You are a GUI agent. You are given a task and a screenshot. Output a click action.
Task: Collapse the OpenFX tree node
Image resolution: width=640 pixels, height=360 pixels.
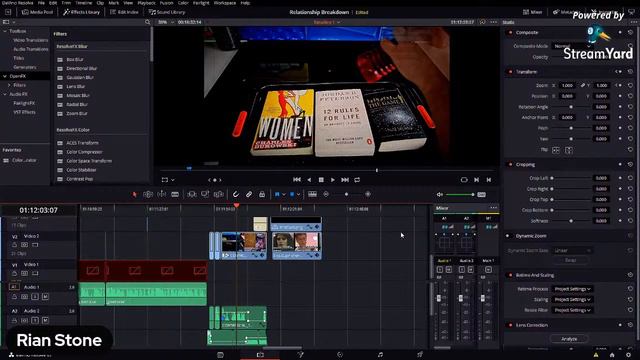(x=5, y=76)
